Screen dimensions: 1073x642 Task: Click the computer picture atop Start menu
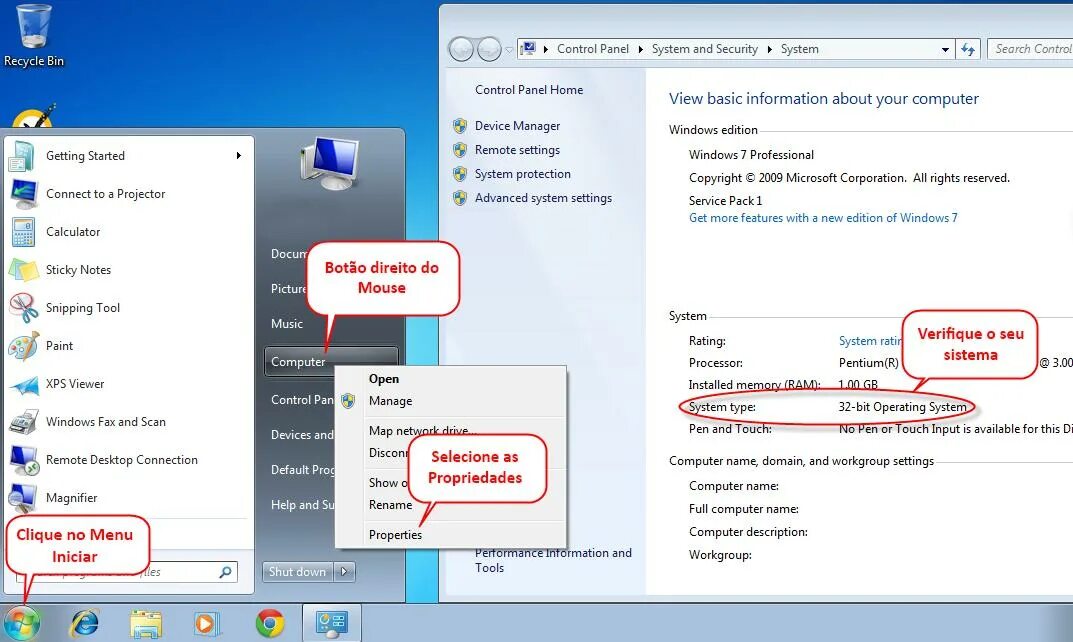coord(330,164)
